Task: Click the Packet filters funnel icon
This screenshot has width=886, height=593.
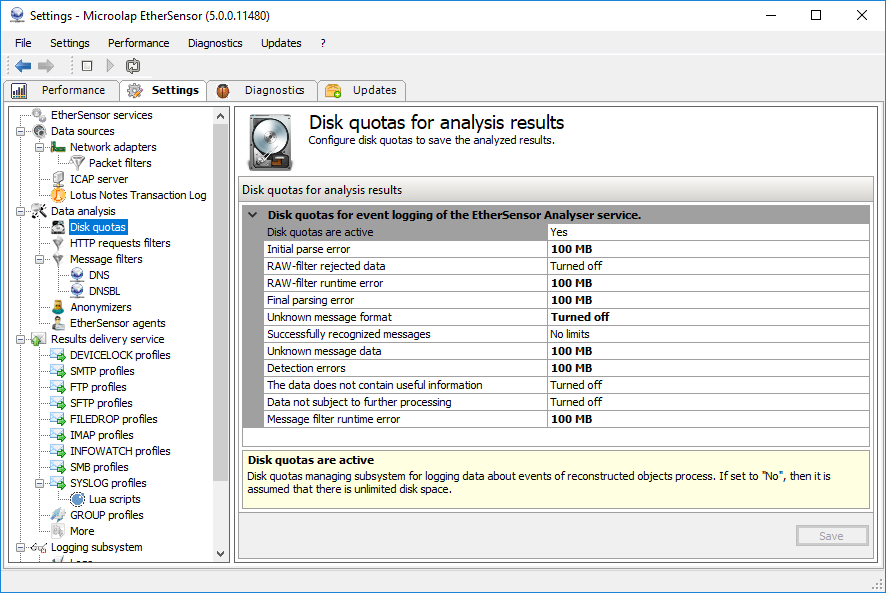Action: [x=77, y=163]
